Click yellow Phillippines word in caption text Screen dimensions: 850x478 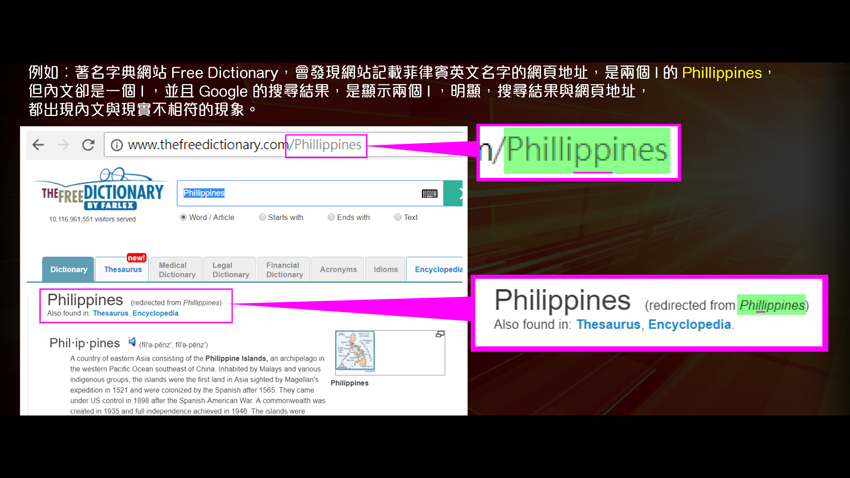coord(722,73)
